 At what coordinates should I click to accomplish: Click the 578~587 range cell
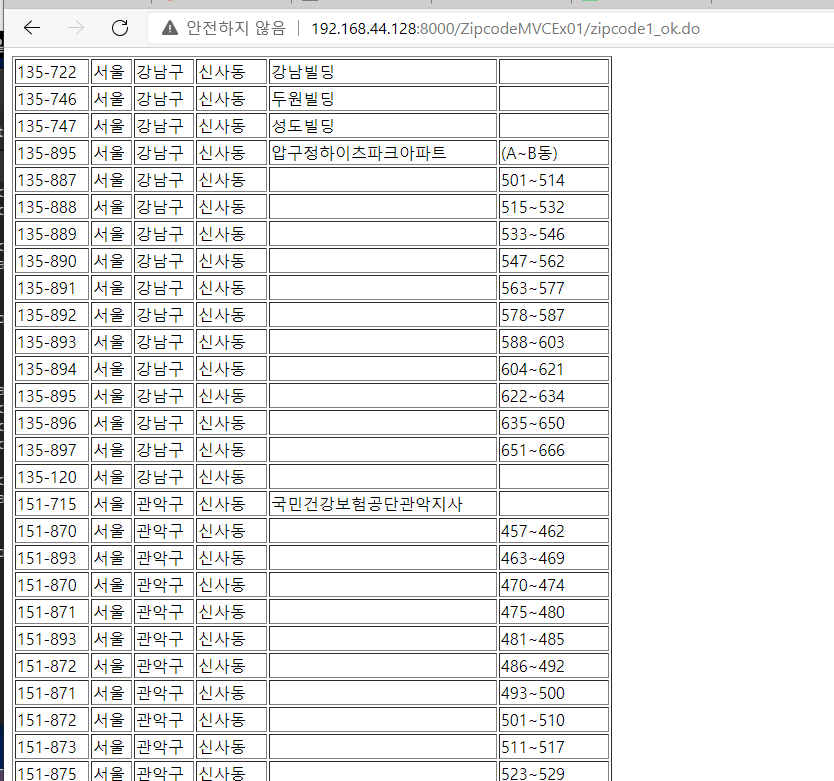click(x=554, y=315)
